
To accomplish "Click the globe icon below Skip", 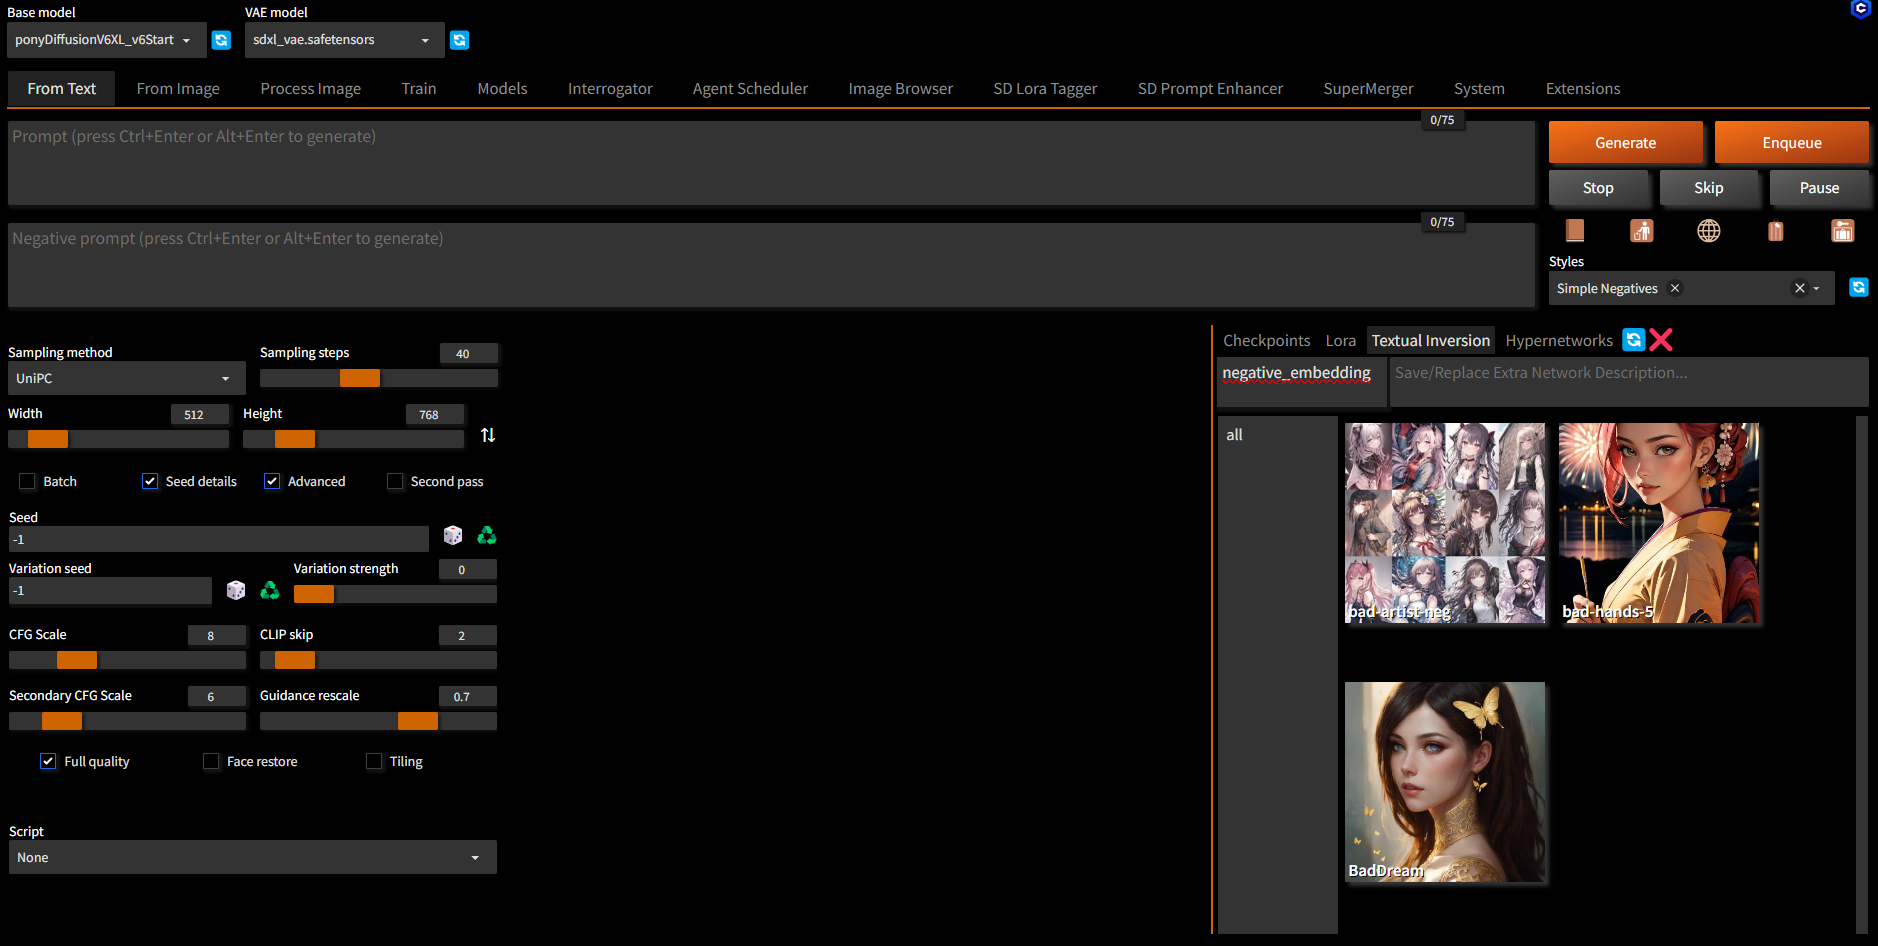I will tap(1709, 231).
